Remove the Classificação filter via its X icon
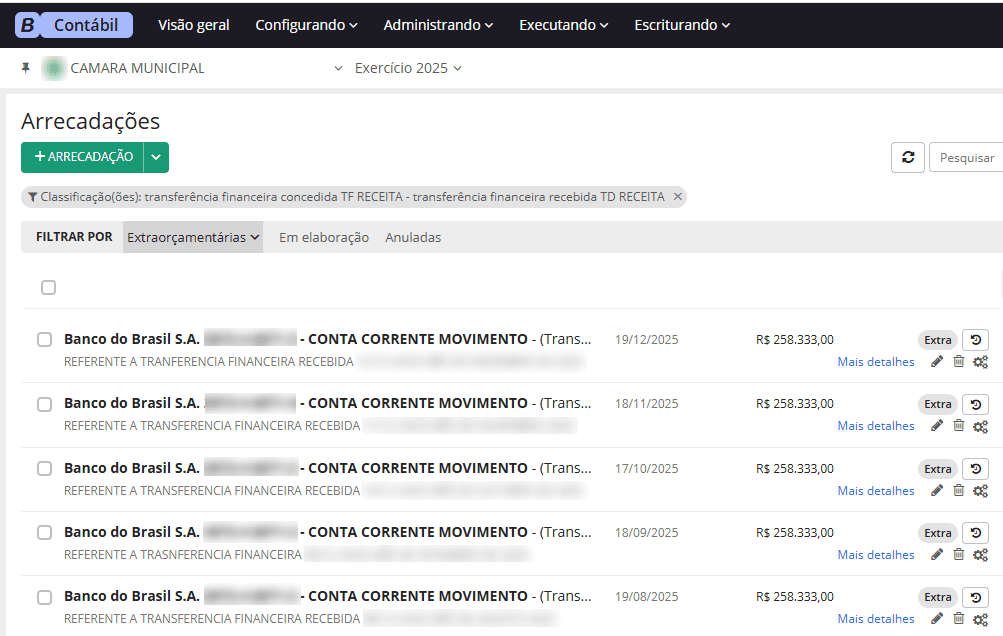This screenshot has height=636, width=1003. pos(677,196)
